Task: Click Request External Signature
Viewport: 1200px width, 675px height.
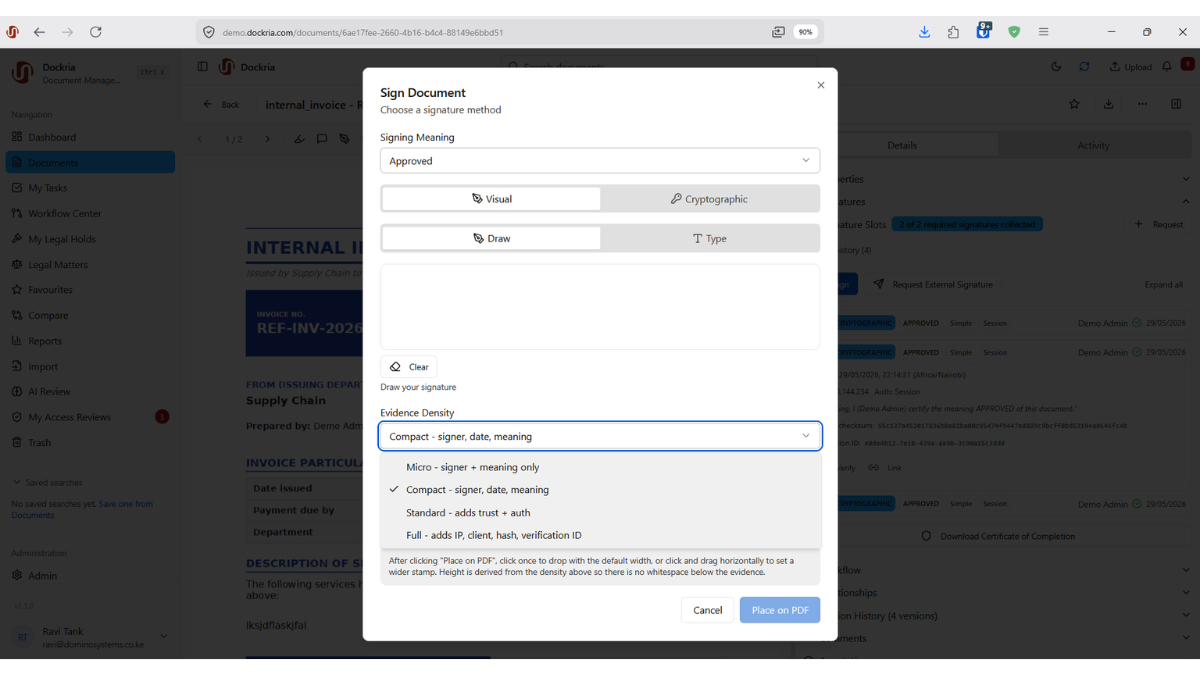Action: tap(934, 284)
